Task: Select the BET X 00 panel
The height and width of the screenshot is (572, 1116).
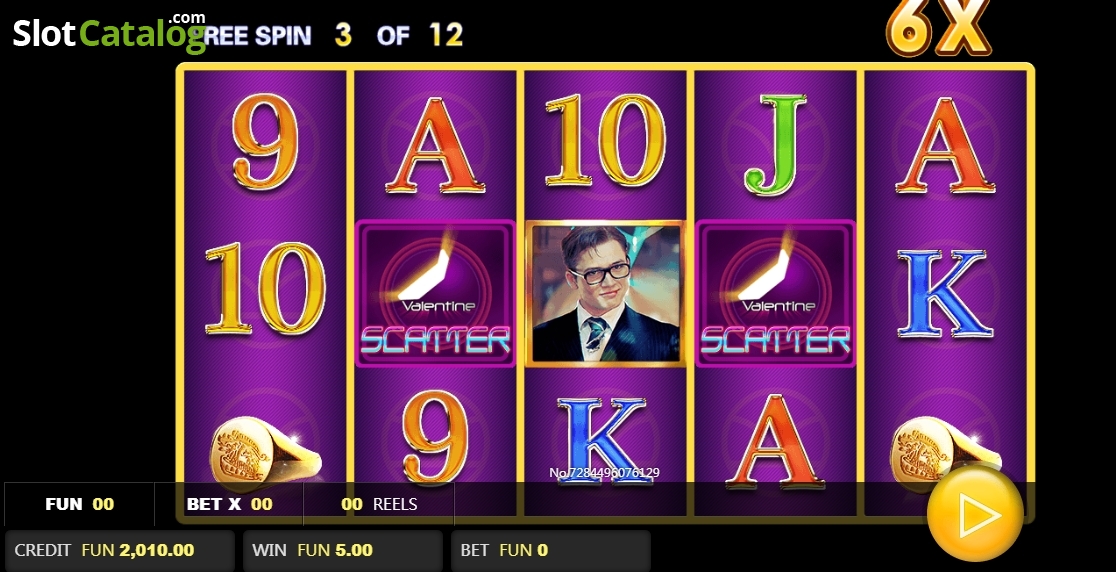Action: [x=229, y=504]
